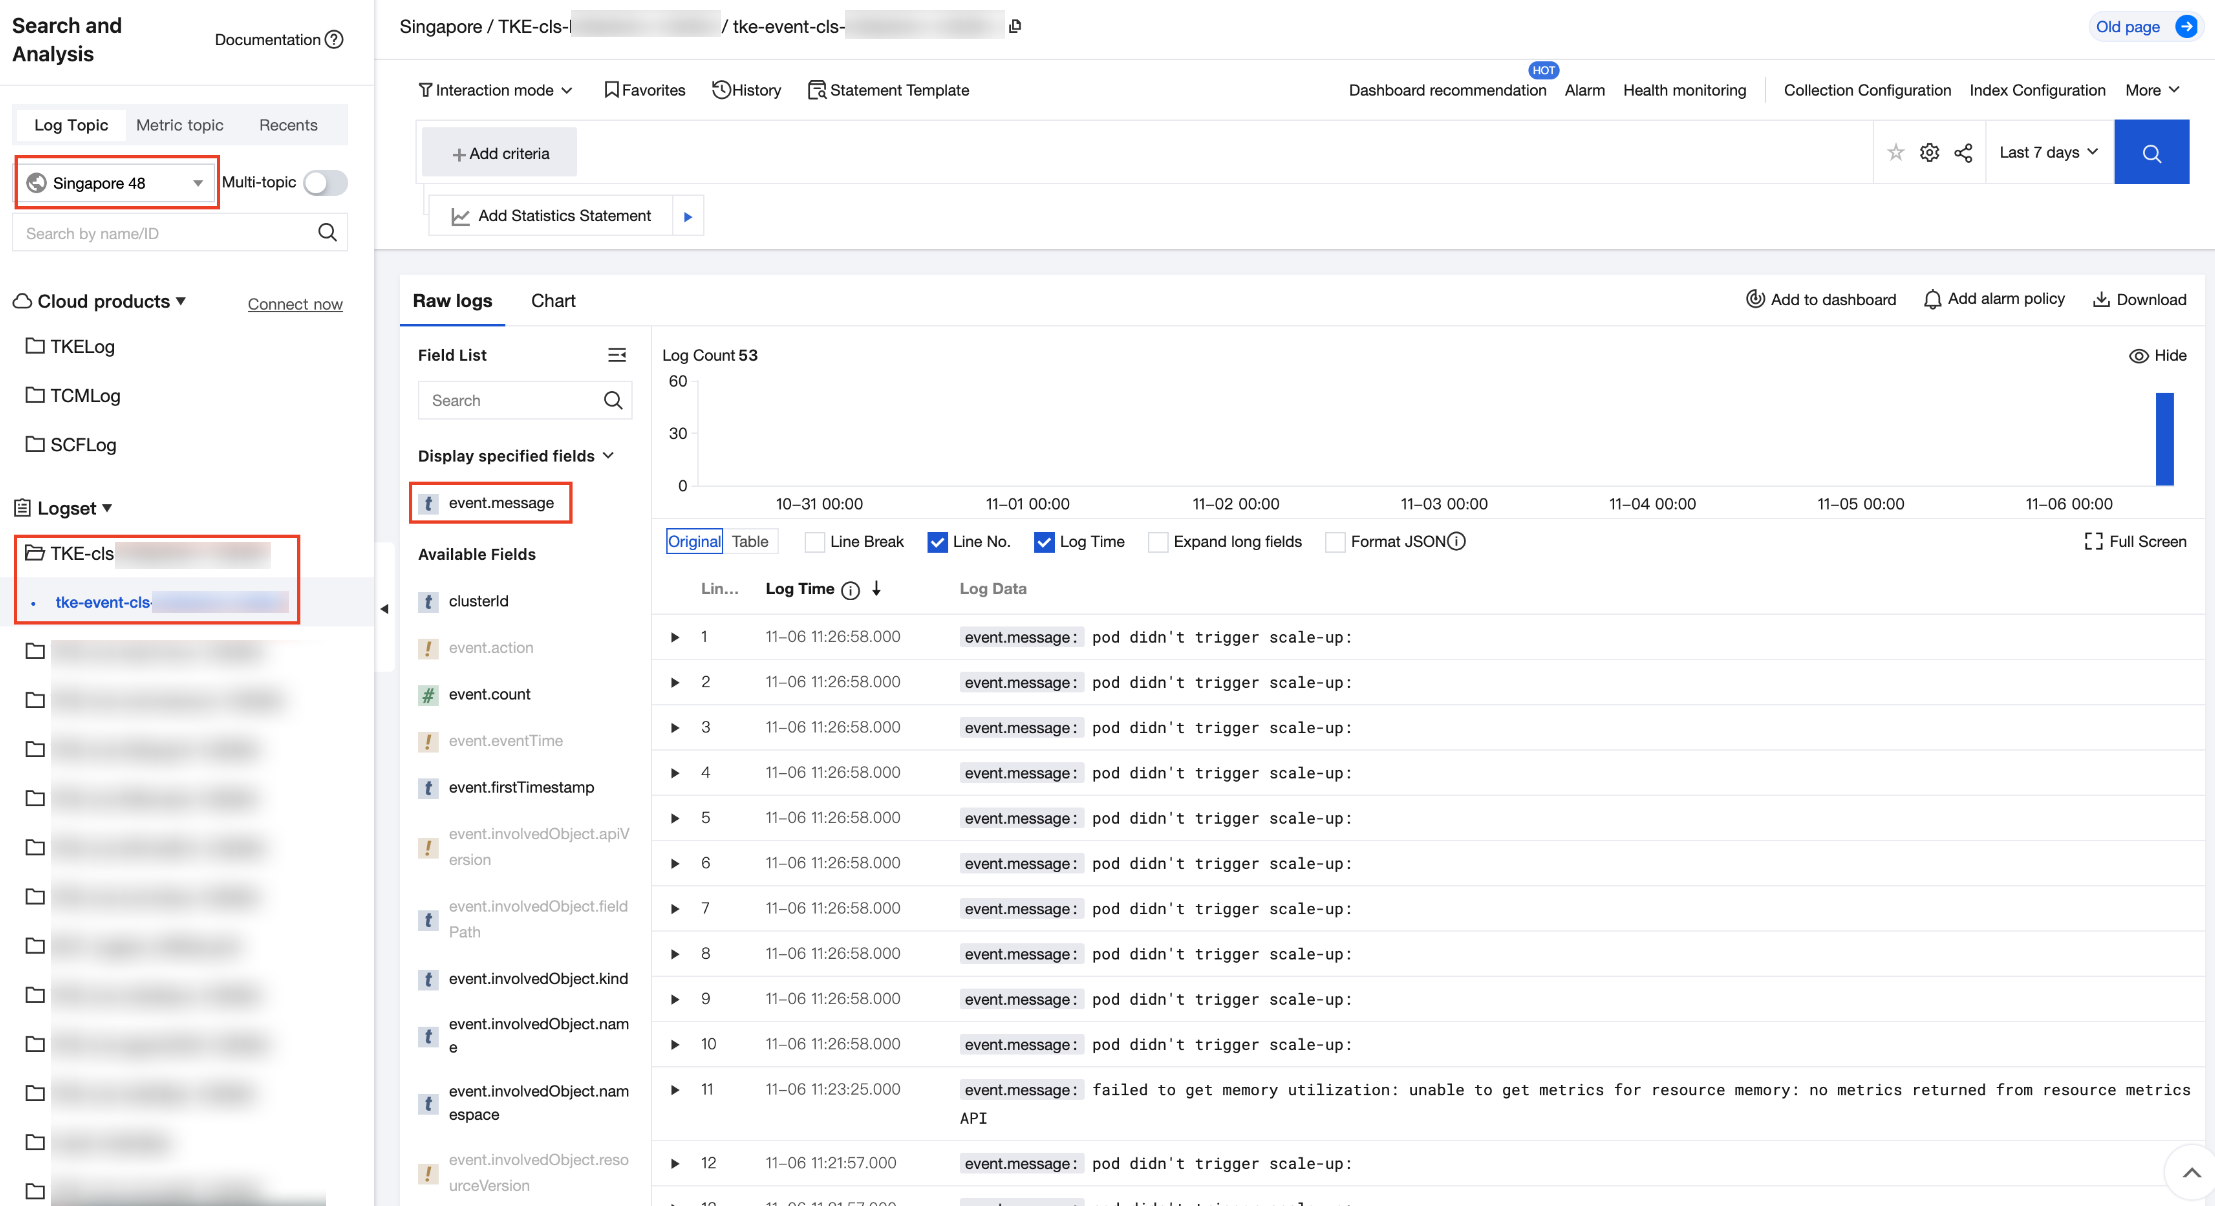Viewport: 2215px width, 1206px height.
Task: Click the Add criteria button
Action: tap(500, 153)
